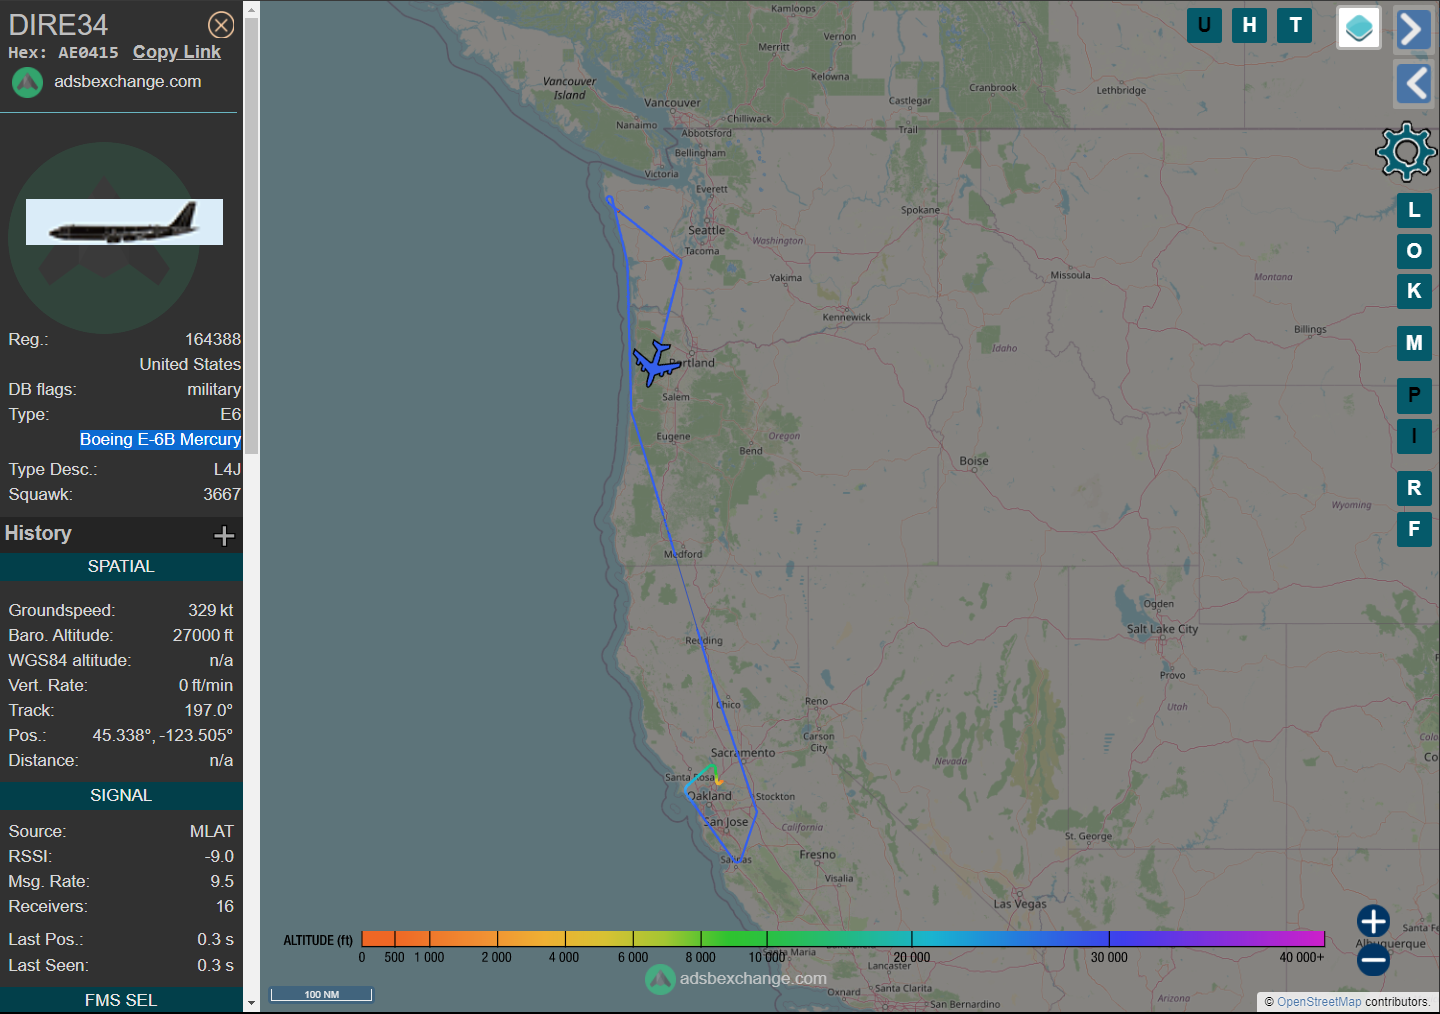The width and height of the screenshot is (1440, 1014).
Task: Zoom out the map with minus button
Action: [x=1373, y=960]
